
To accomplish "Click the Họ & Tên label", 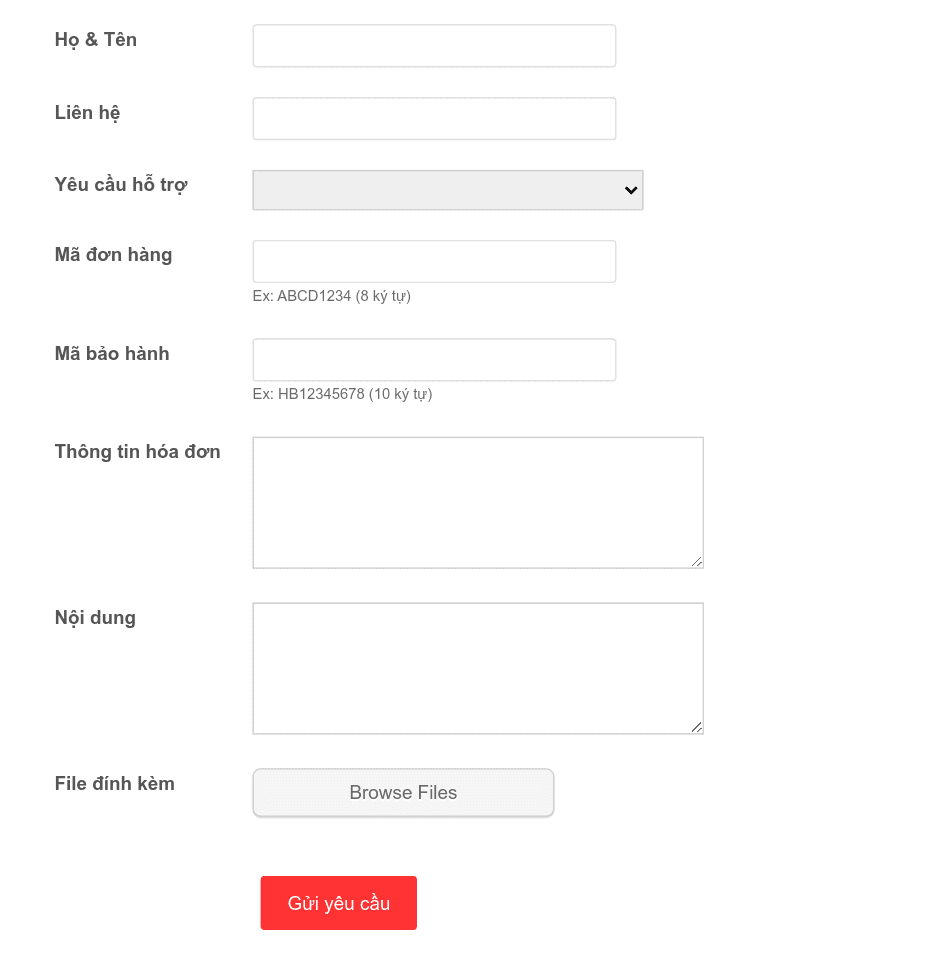I will pos(95,40).
